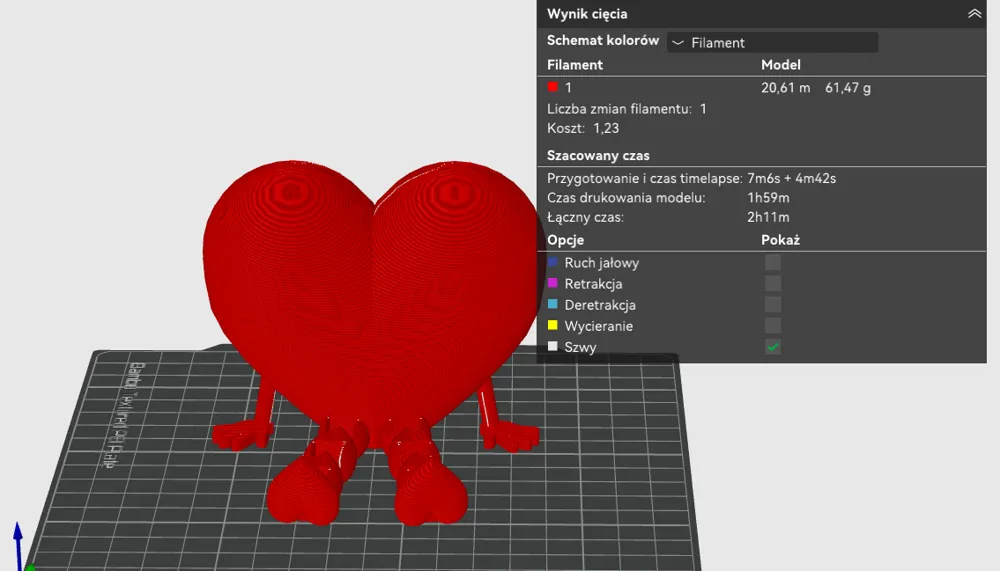Image resolution: width=1000 pixels, height=571 pixels.
Task: Click 'Liczba zmian filamentu: 1' text
Action: point(626,109)
